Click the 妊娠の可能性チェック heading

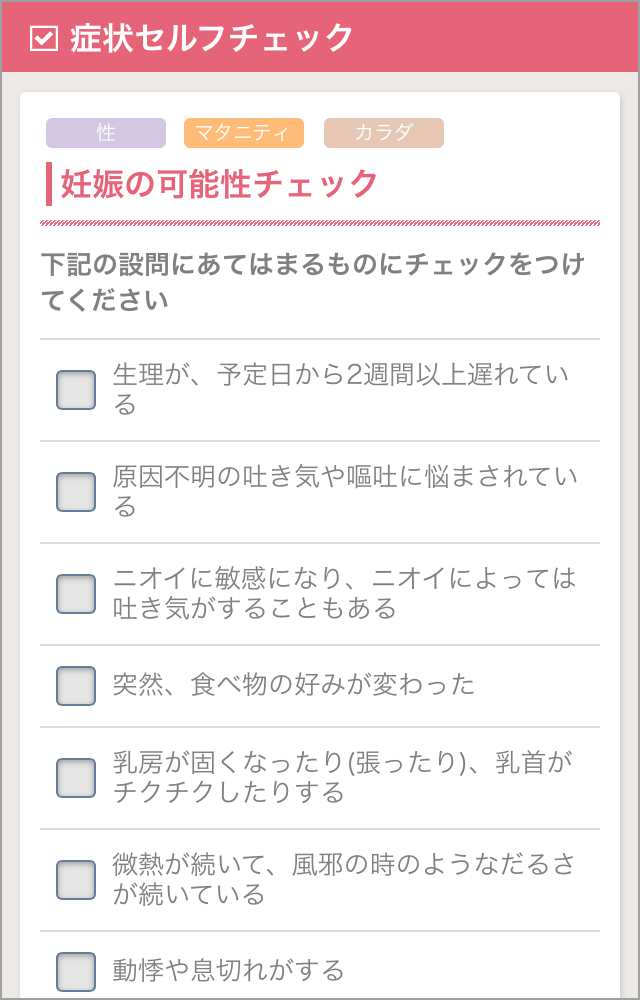220,184
